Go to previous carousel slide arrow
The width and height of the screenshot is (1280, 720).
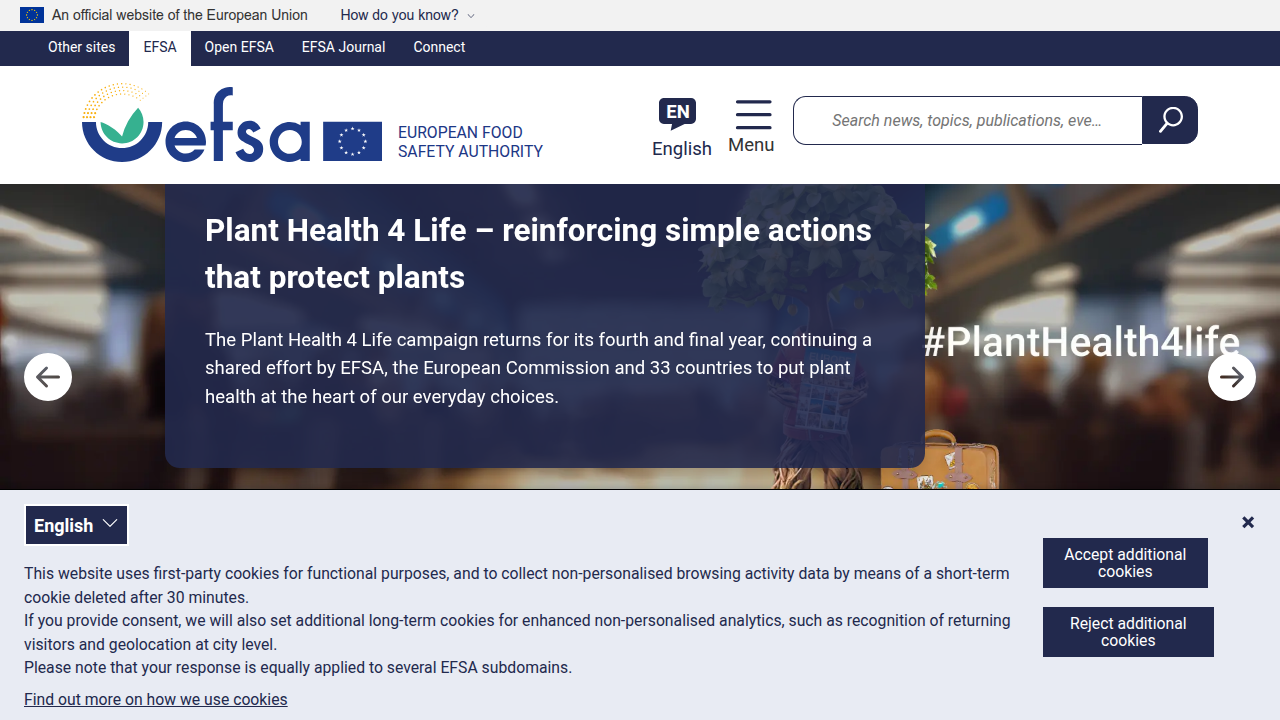click(48, 377)
